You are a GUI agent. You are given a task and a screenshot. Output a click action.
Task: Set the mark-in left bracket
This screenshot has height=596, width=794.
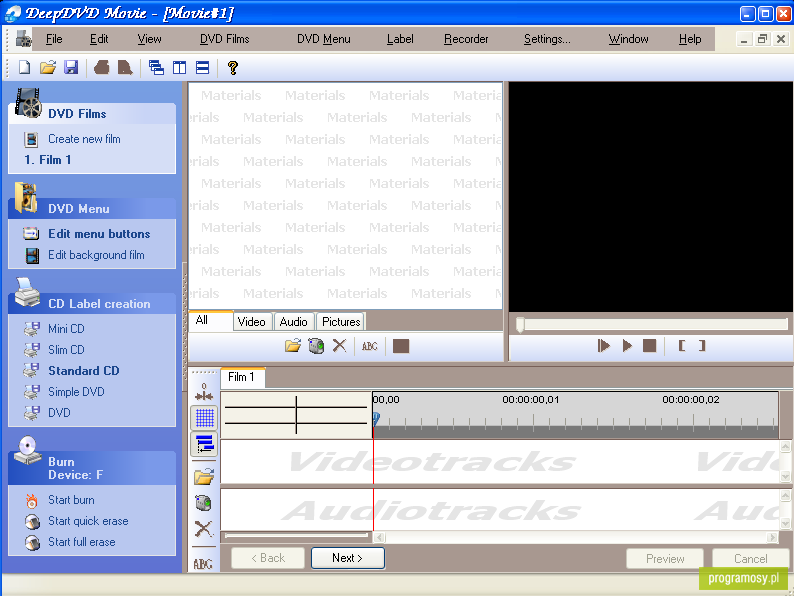682,346
